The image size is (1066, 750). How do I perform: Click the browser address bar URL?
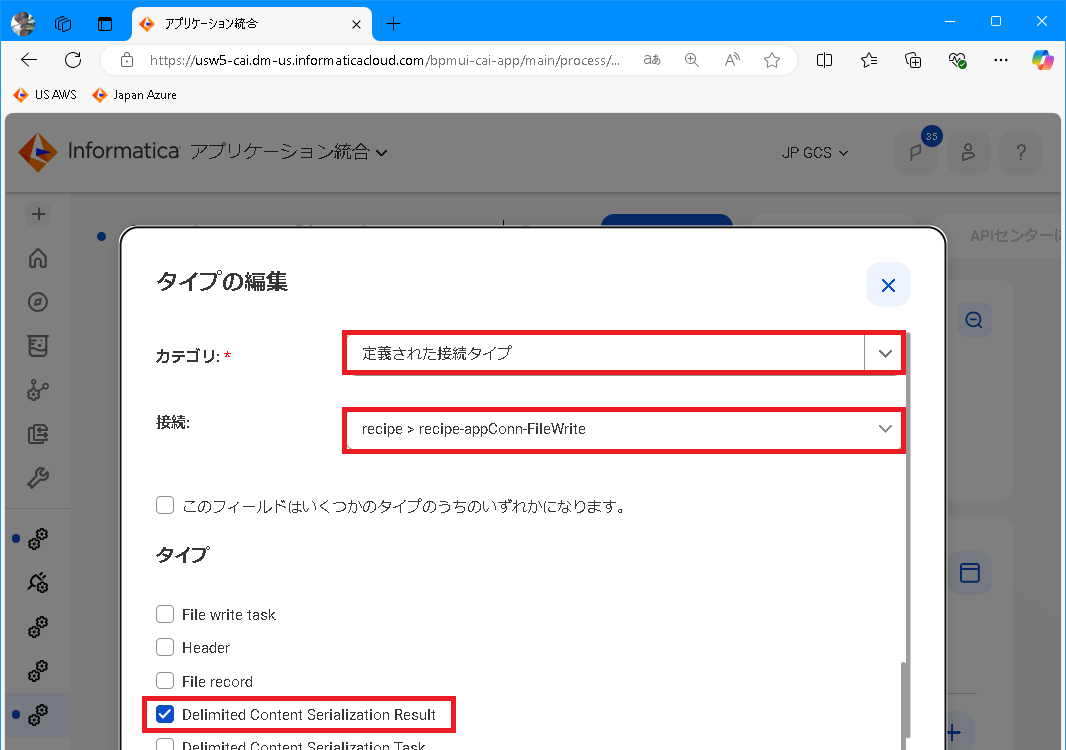point(385,61)
